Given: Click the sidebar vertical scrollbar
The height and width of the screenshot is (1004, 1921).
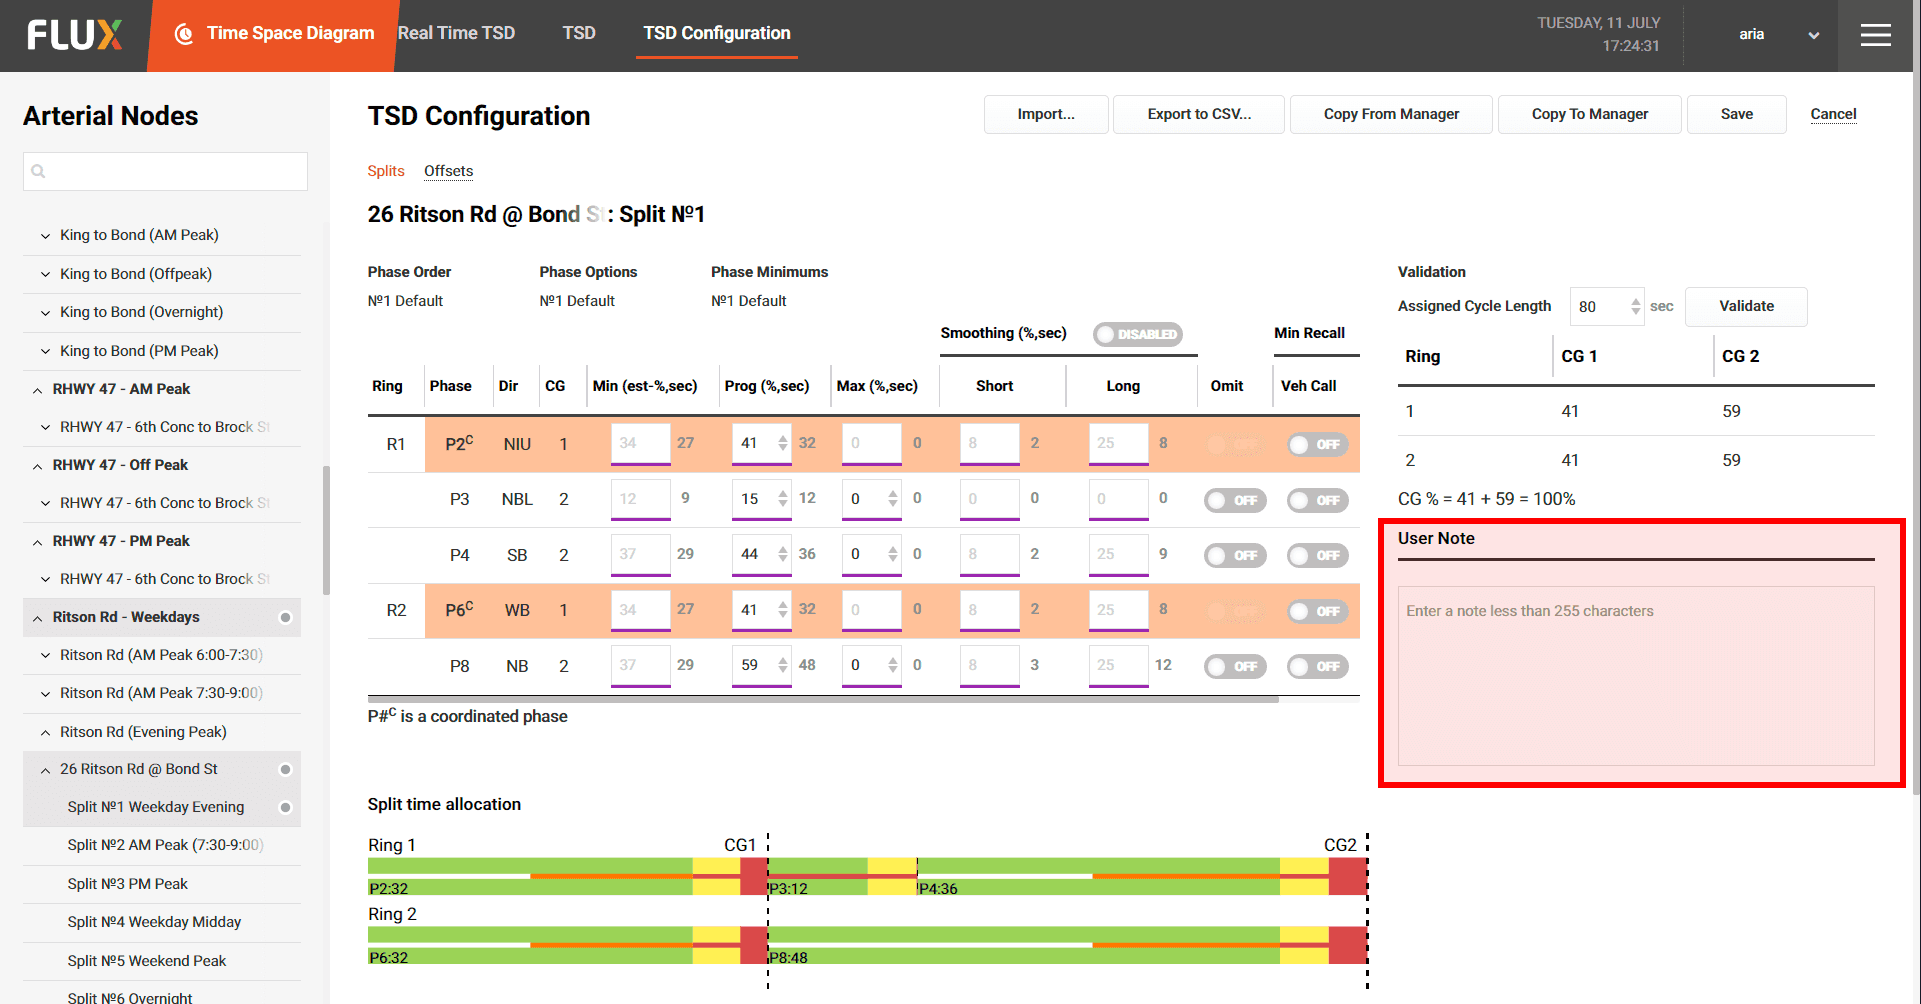Looking at the screenshot, I should pos(326,530).
